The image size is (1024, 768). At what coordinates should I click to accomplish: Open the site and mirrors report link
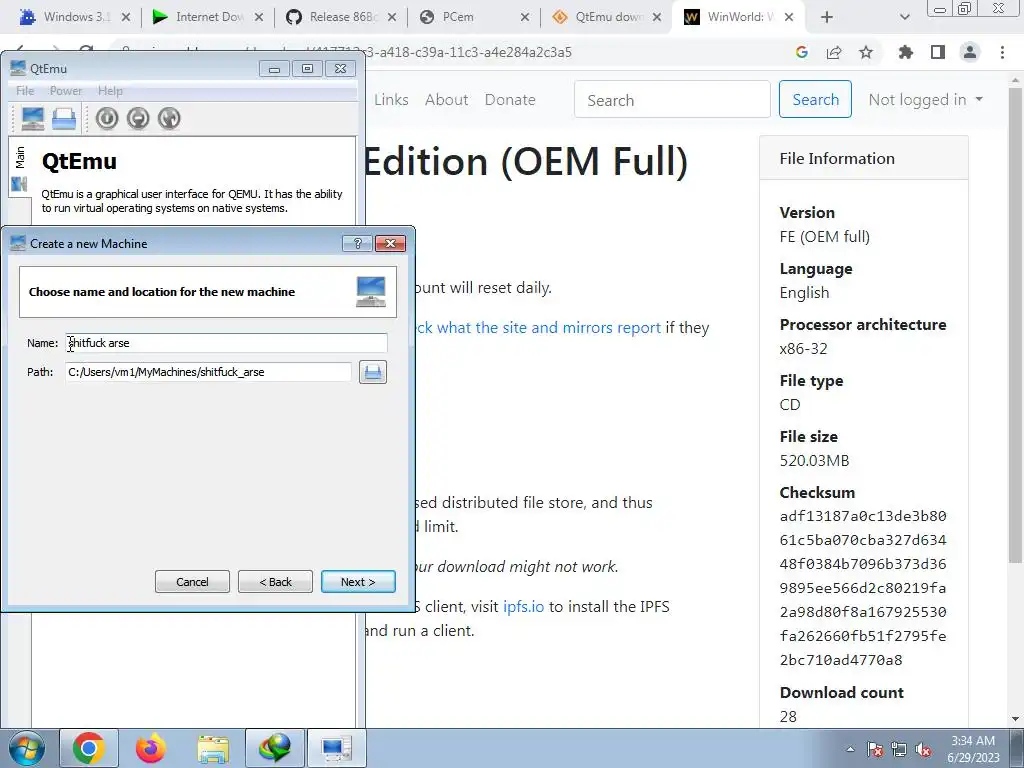[x=537, y=328]
